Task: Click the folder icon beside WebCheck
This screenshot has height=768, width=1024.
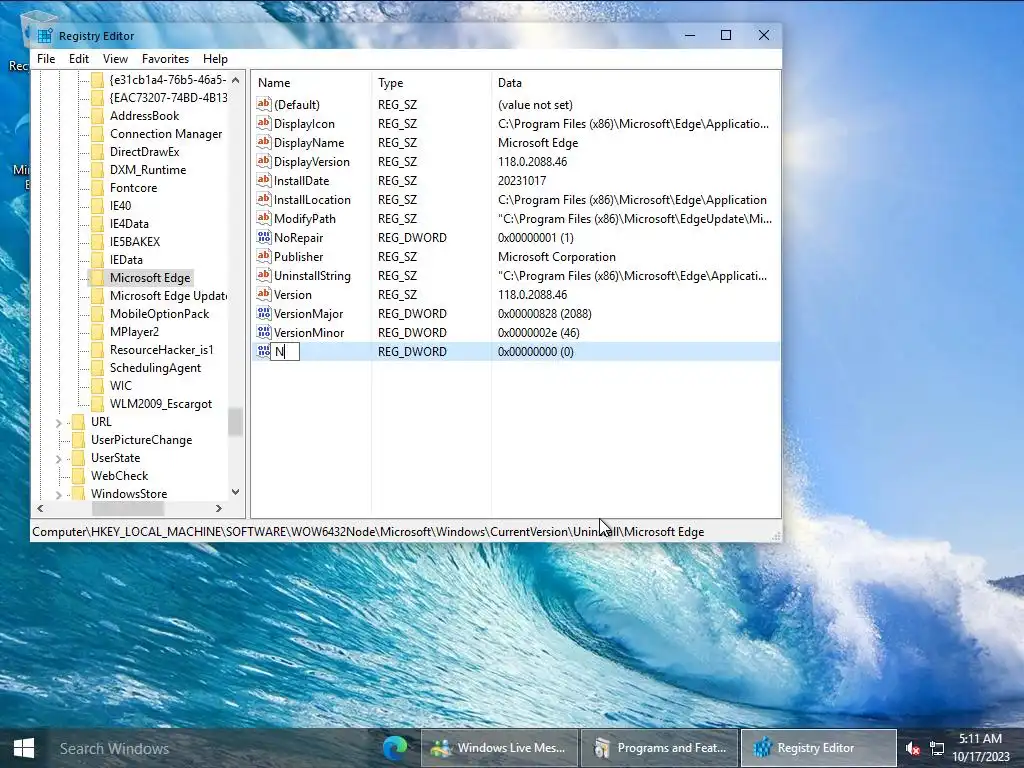Action: 78,475
